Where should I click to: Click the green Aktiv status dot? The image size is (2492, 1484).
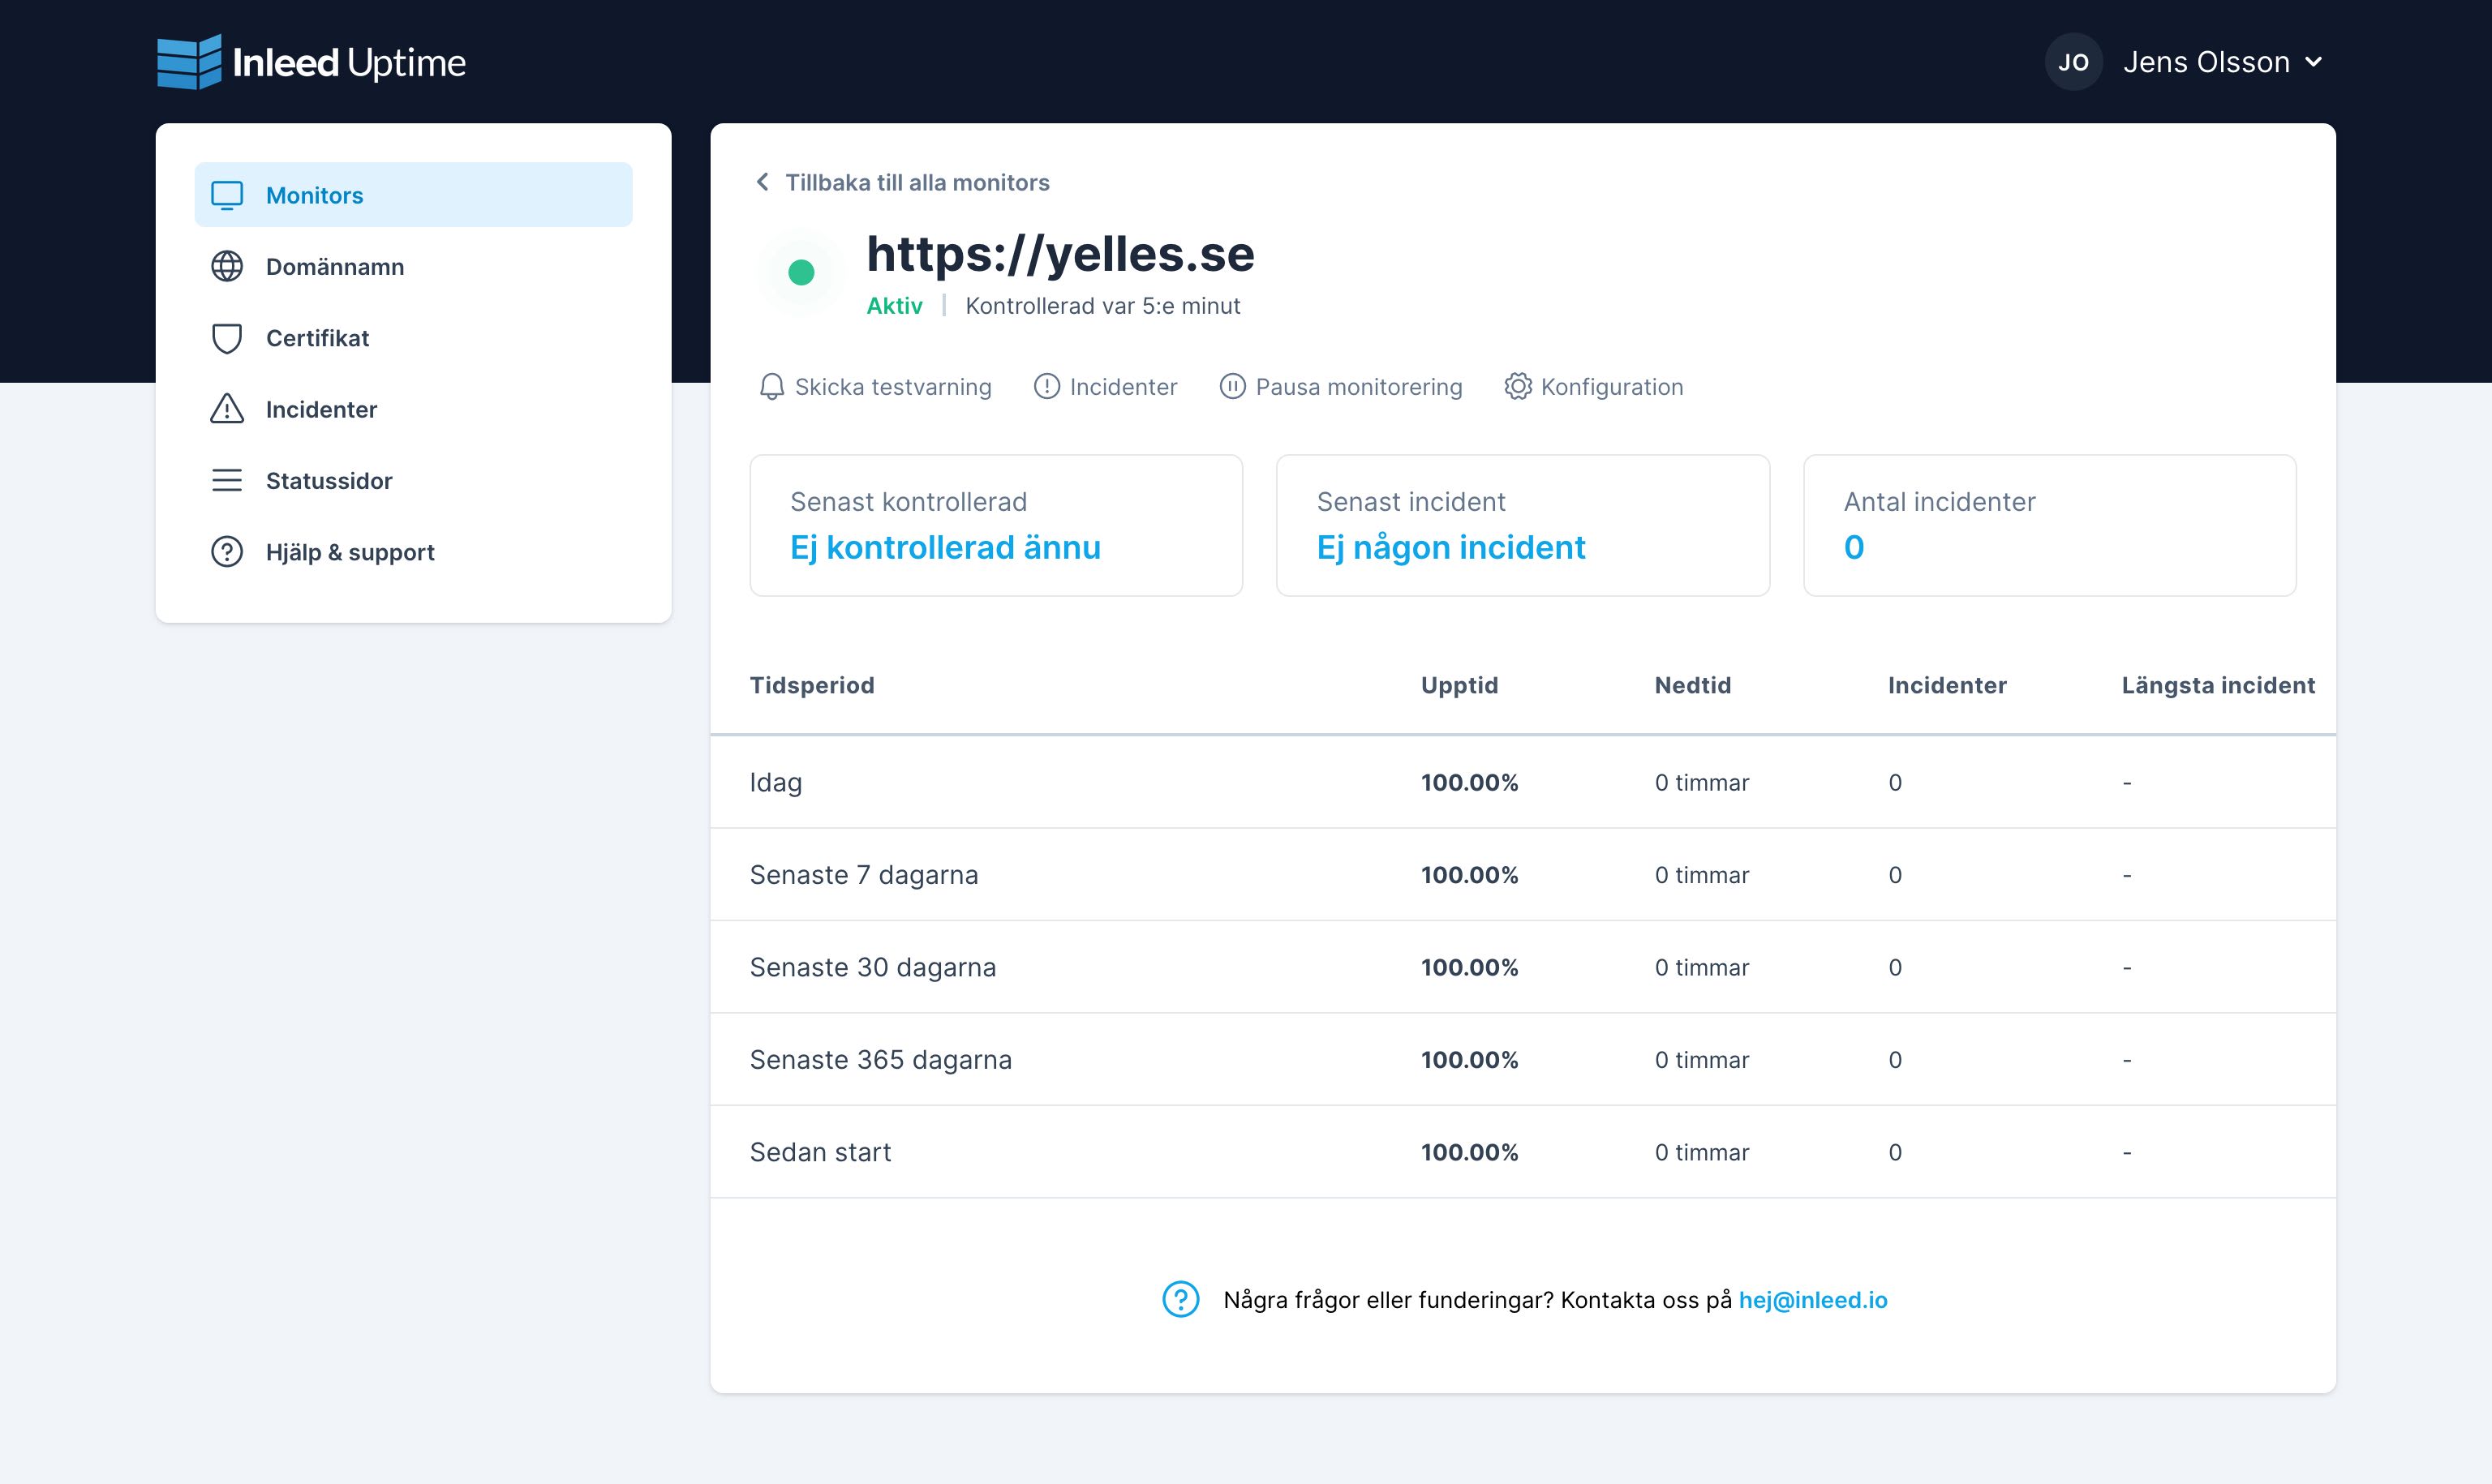801,272
